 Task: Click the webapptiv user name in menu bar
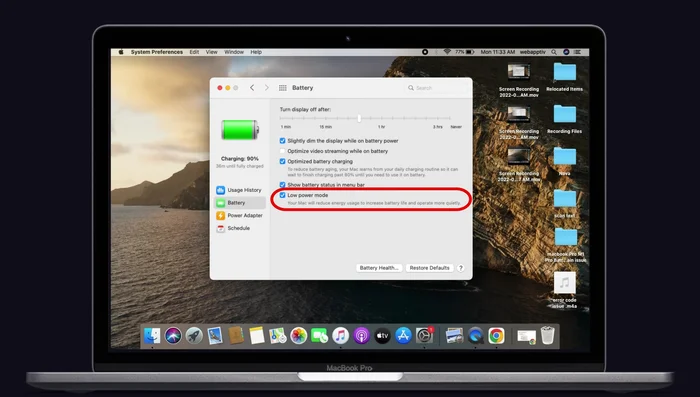pyautogui.click(x=533, y=52)
